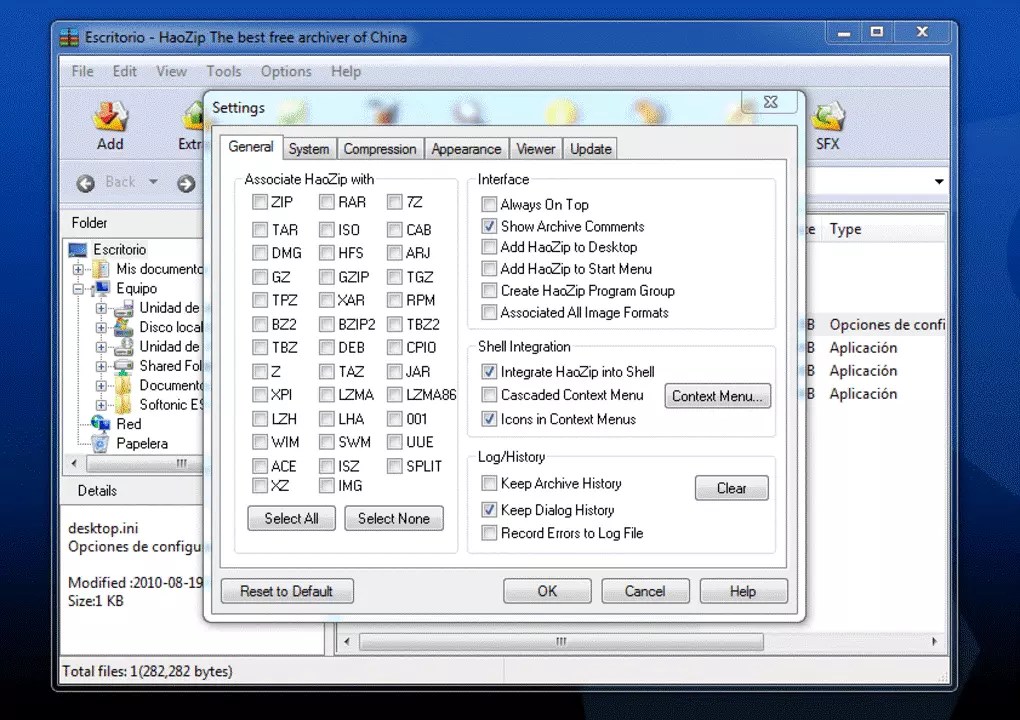Enable 7Z file association checkbox
Viewport: 1020px width, 720px height.
pyautogui.click(x=394, y=202)
